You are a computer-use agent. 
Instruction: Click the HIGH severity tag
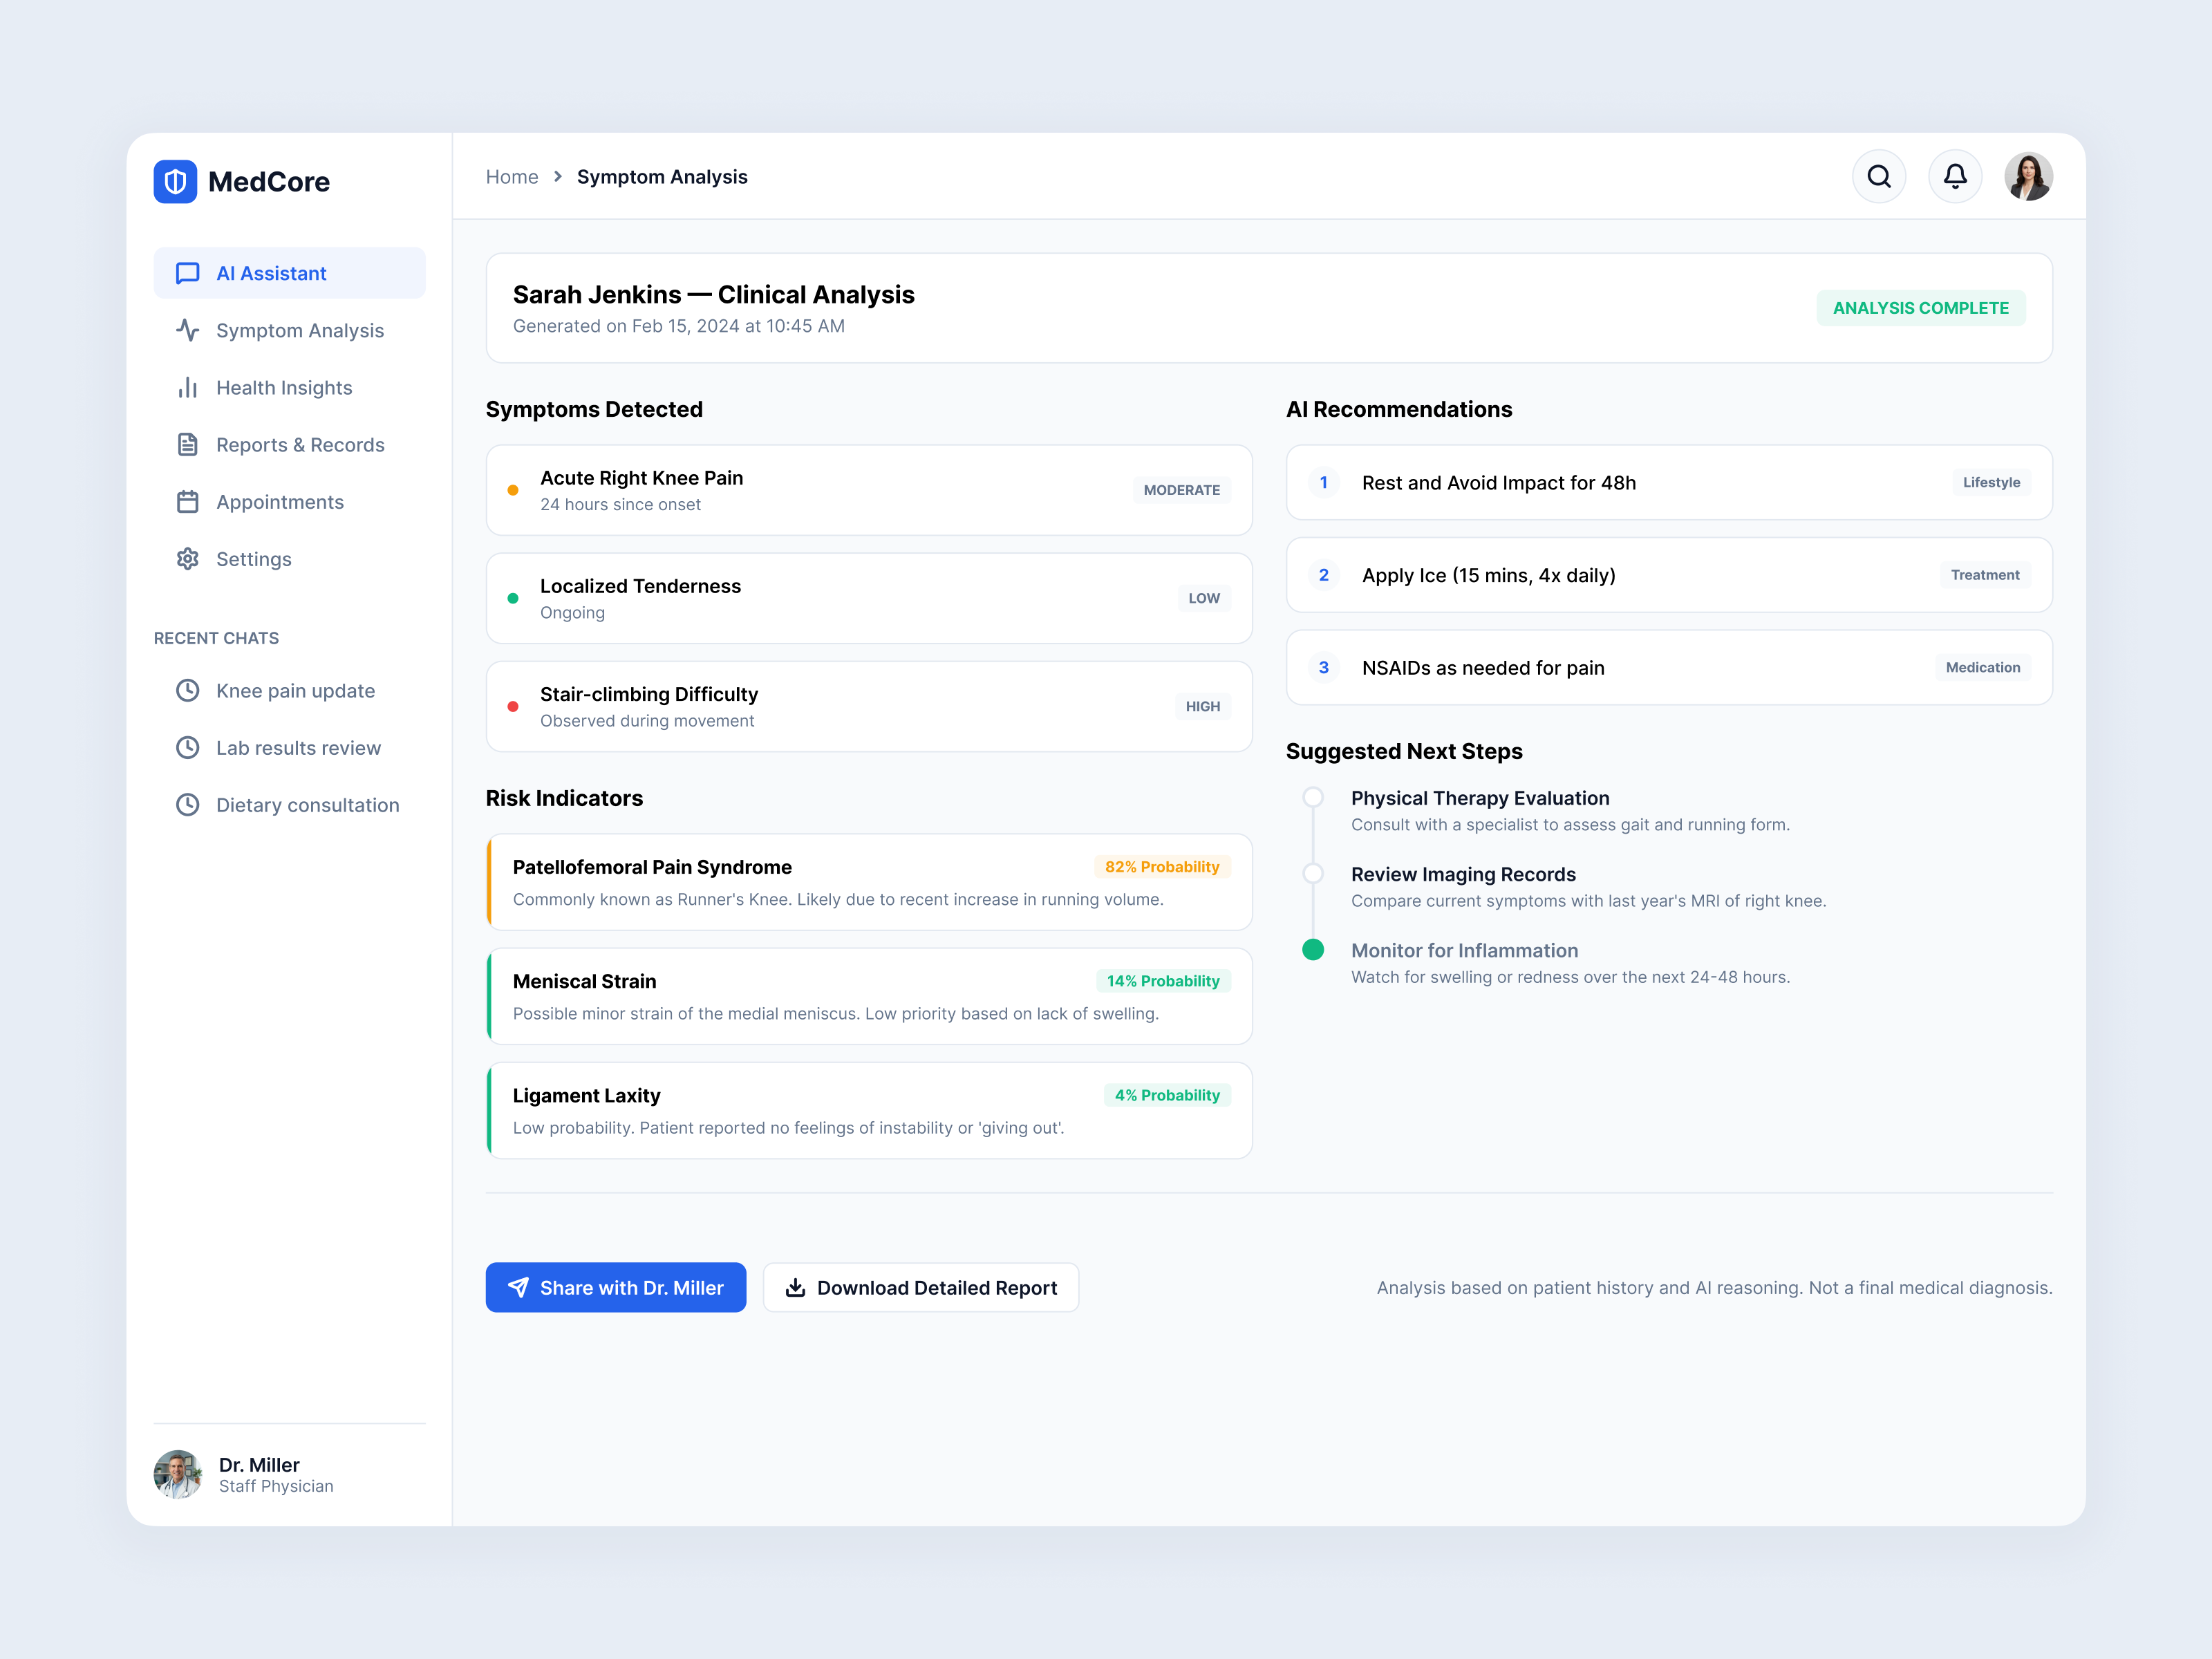(1203, 706)
